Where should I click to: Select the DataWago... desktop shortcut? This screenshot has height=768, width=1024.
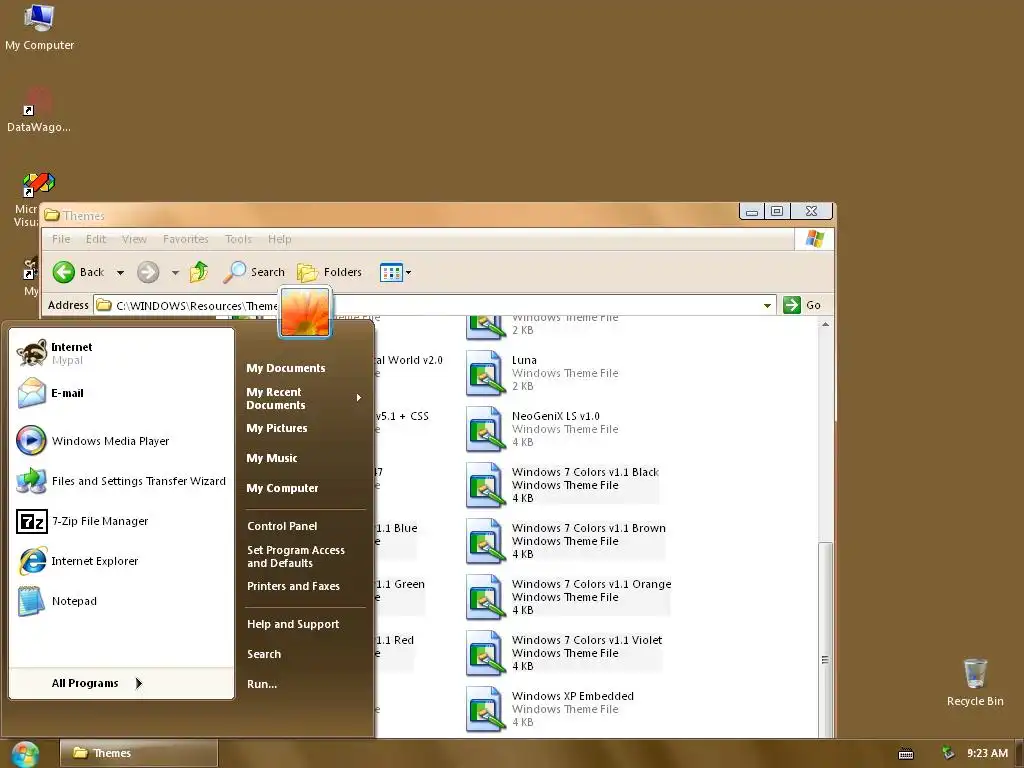tap(39, 110)
